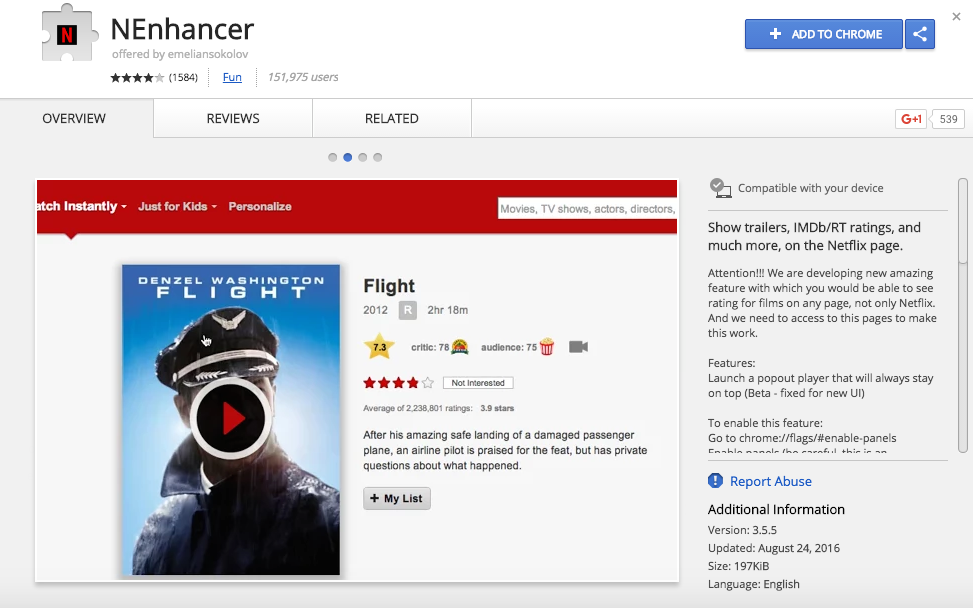Screen dimensions: 973x608
Task: Click the Report Abuse exclamation icon
Action: pyautogui.click(x=715, y=481)
